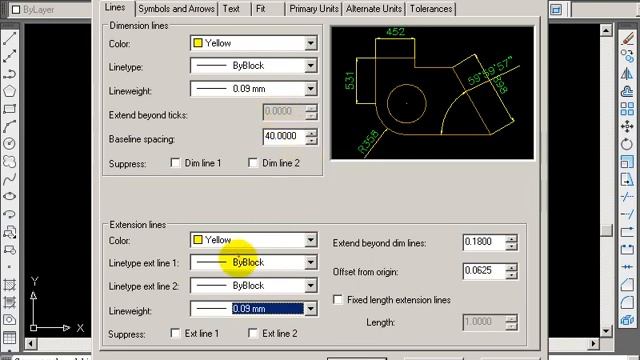
Task: Increase Extend beyond dim lines value
Action: pyautogui.click(x=511, y=238)
